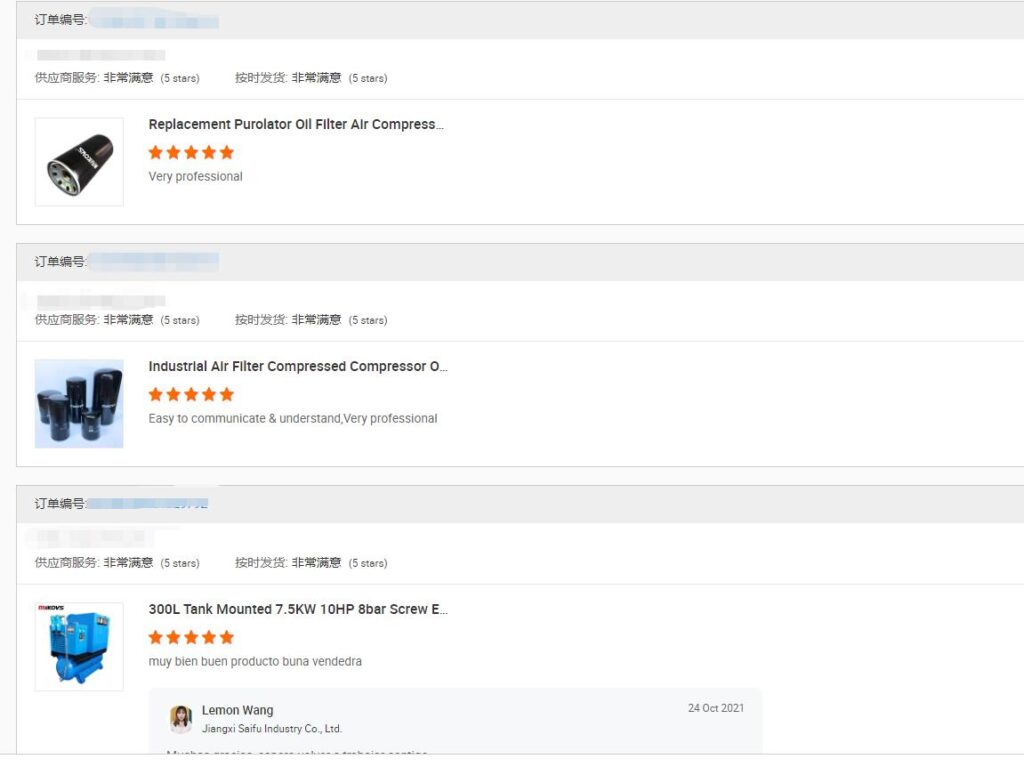Click the "Easy to communicate & understand" review
The image size is (1024, 767).
[292, 419]
